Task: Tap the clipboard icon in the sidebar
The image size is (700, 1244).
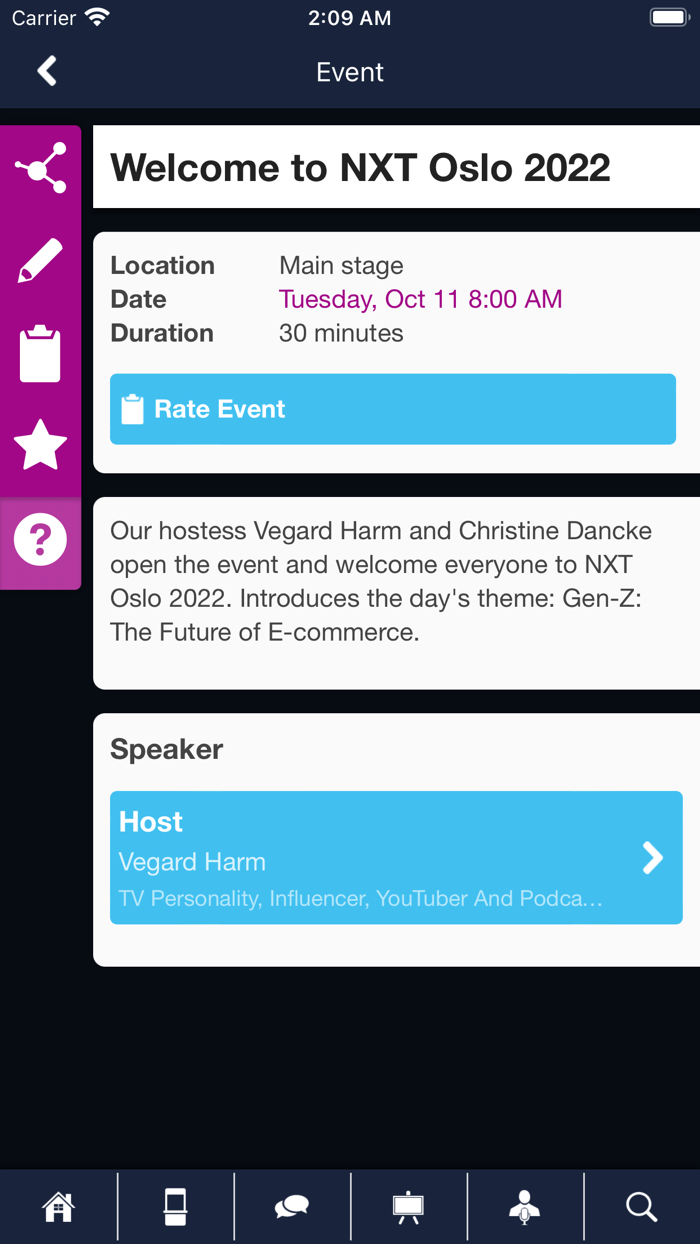Action: tap(40, 353)
